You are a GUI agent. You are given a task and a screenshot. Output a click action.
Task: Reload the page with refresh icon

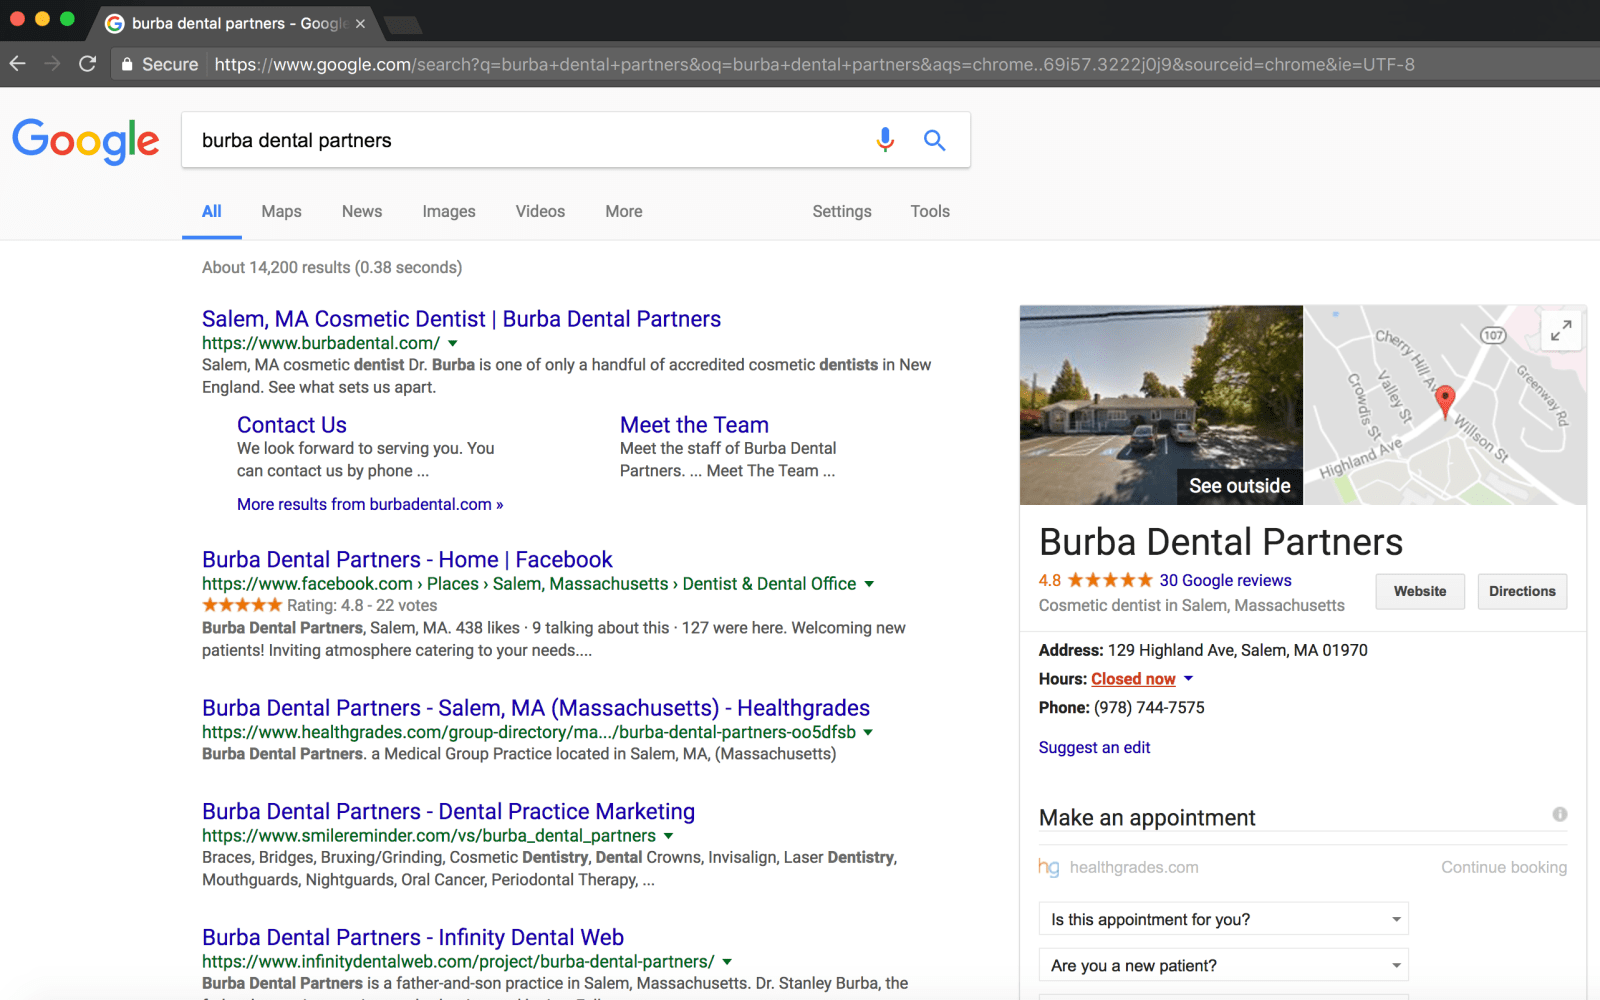tap(88, 64)
